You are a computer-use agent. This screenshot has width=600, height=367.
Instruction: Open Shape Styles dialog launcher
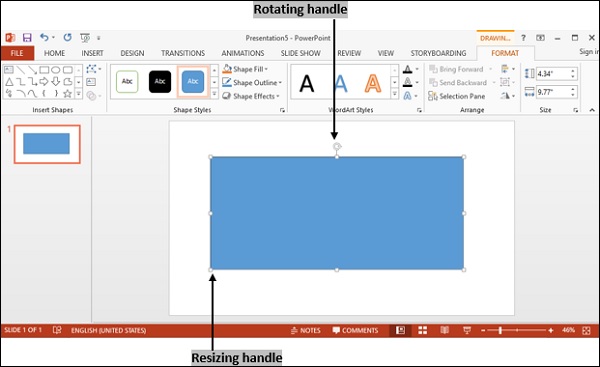coord(282,110)
